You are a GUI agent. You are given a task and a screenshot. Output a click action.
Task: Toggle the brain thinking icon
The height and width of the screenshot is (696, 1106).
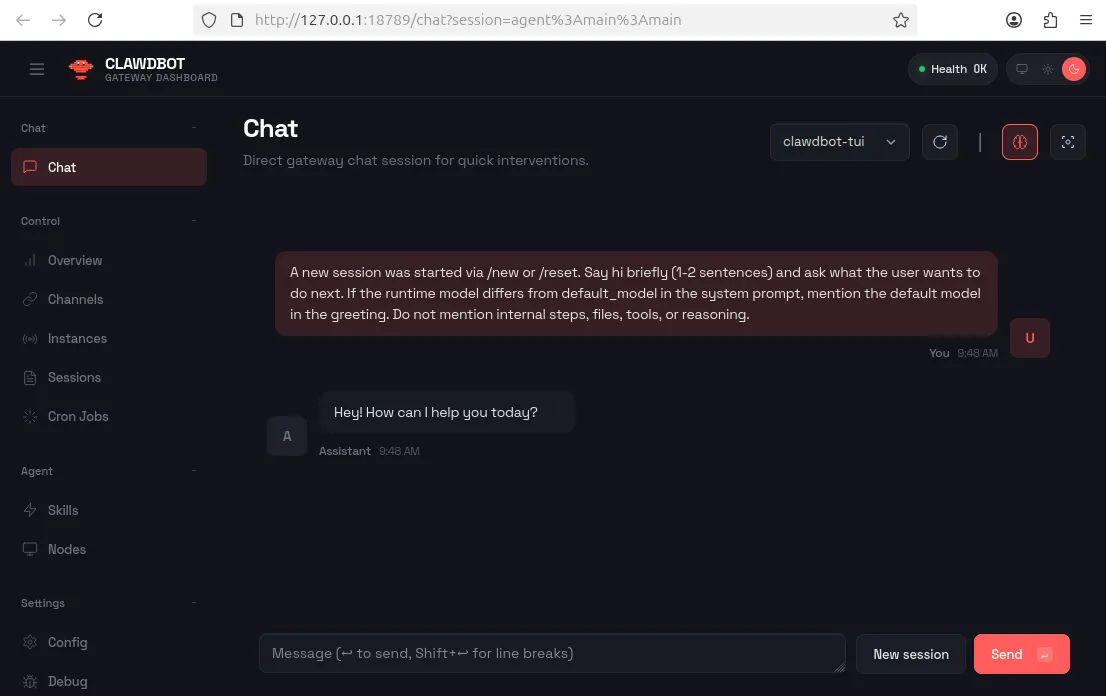coord(1020,142)
